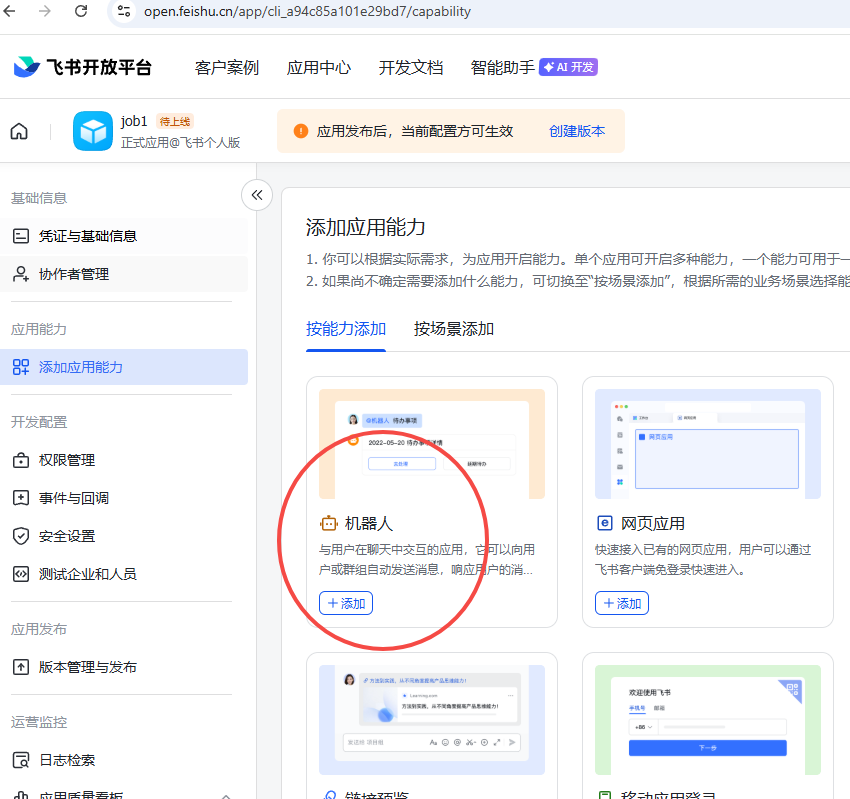This screenshot has width=850, height=799.
Task: Click the 创建版本 link
Action: (577, 131)
